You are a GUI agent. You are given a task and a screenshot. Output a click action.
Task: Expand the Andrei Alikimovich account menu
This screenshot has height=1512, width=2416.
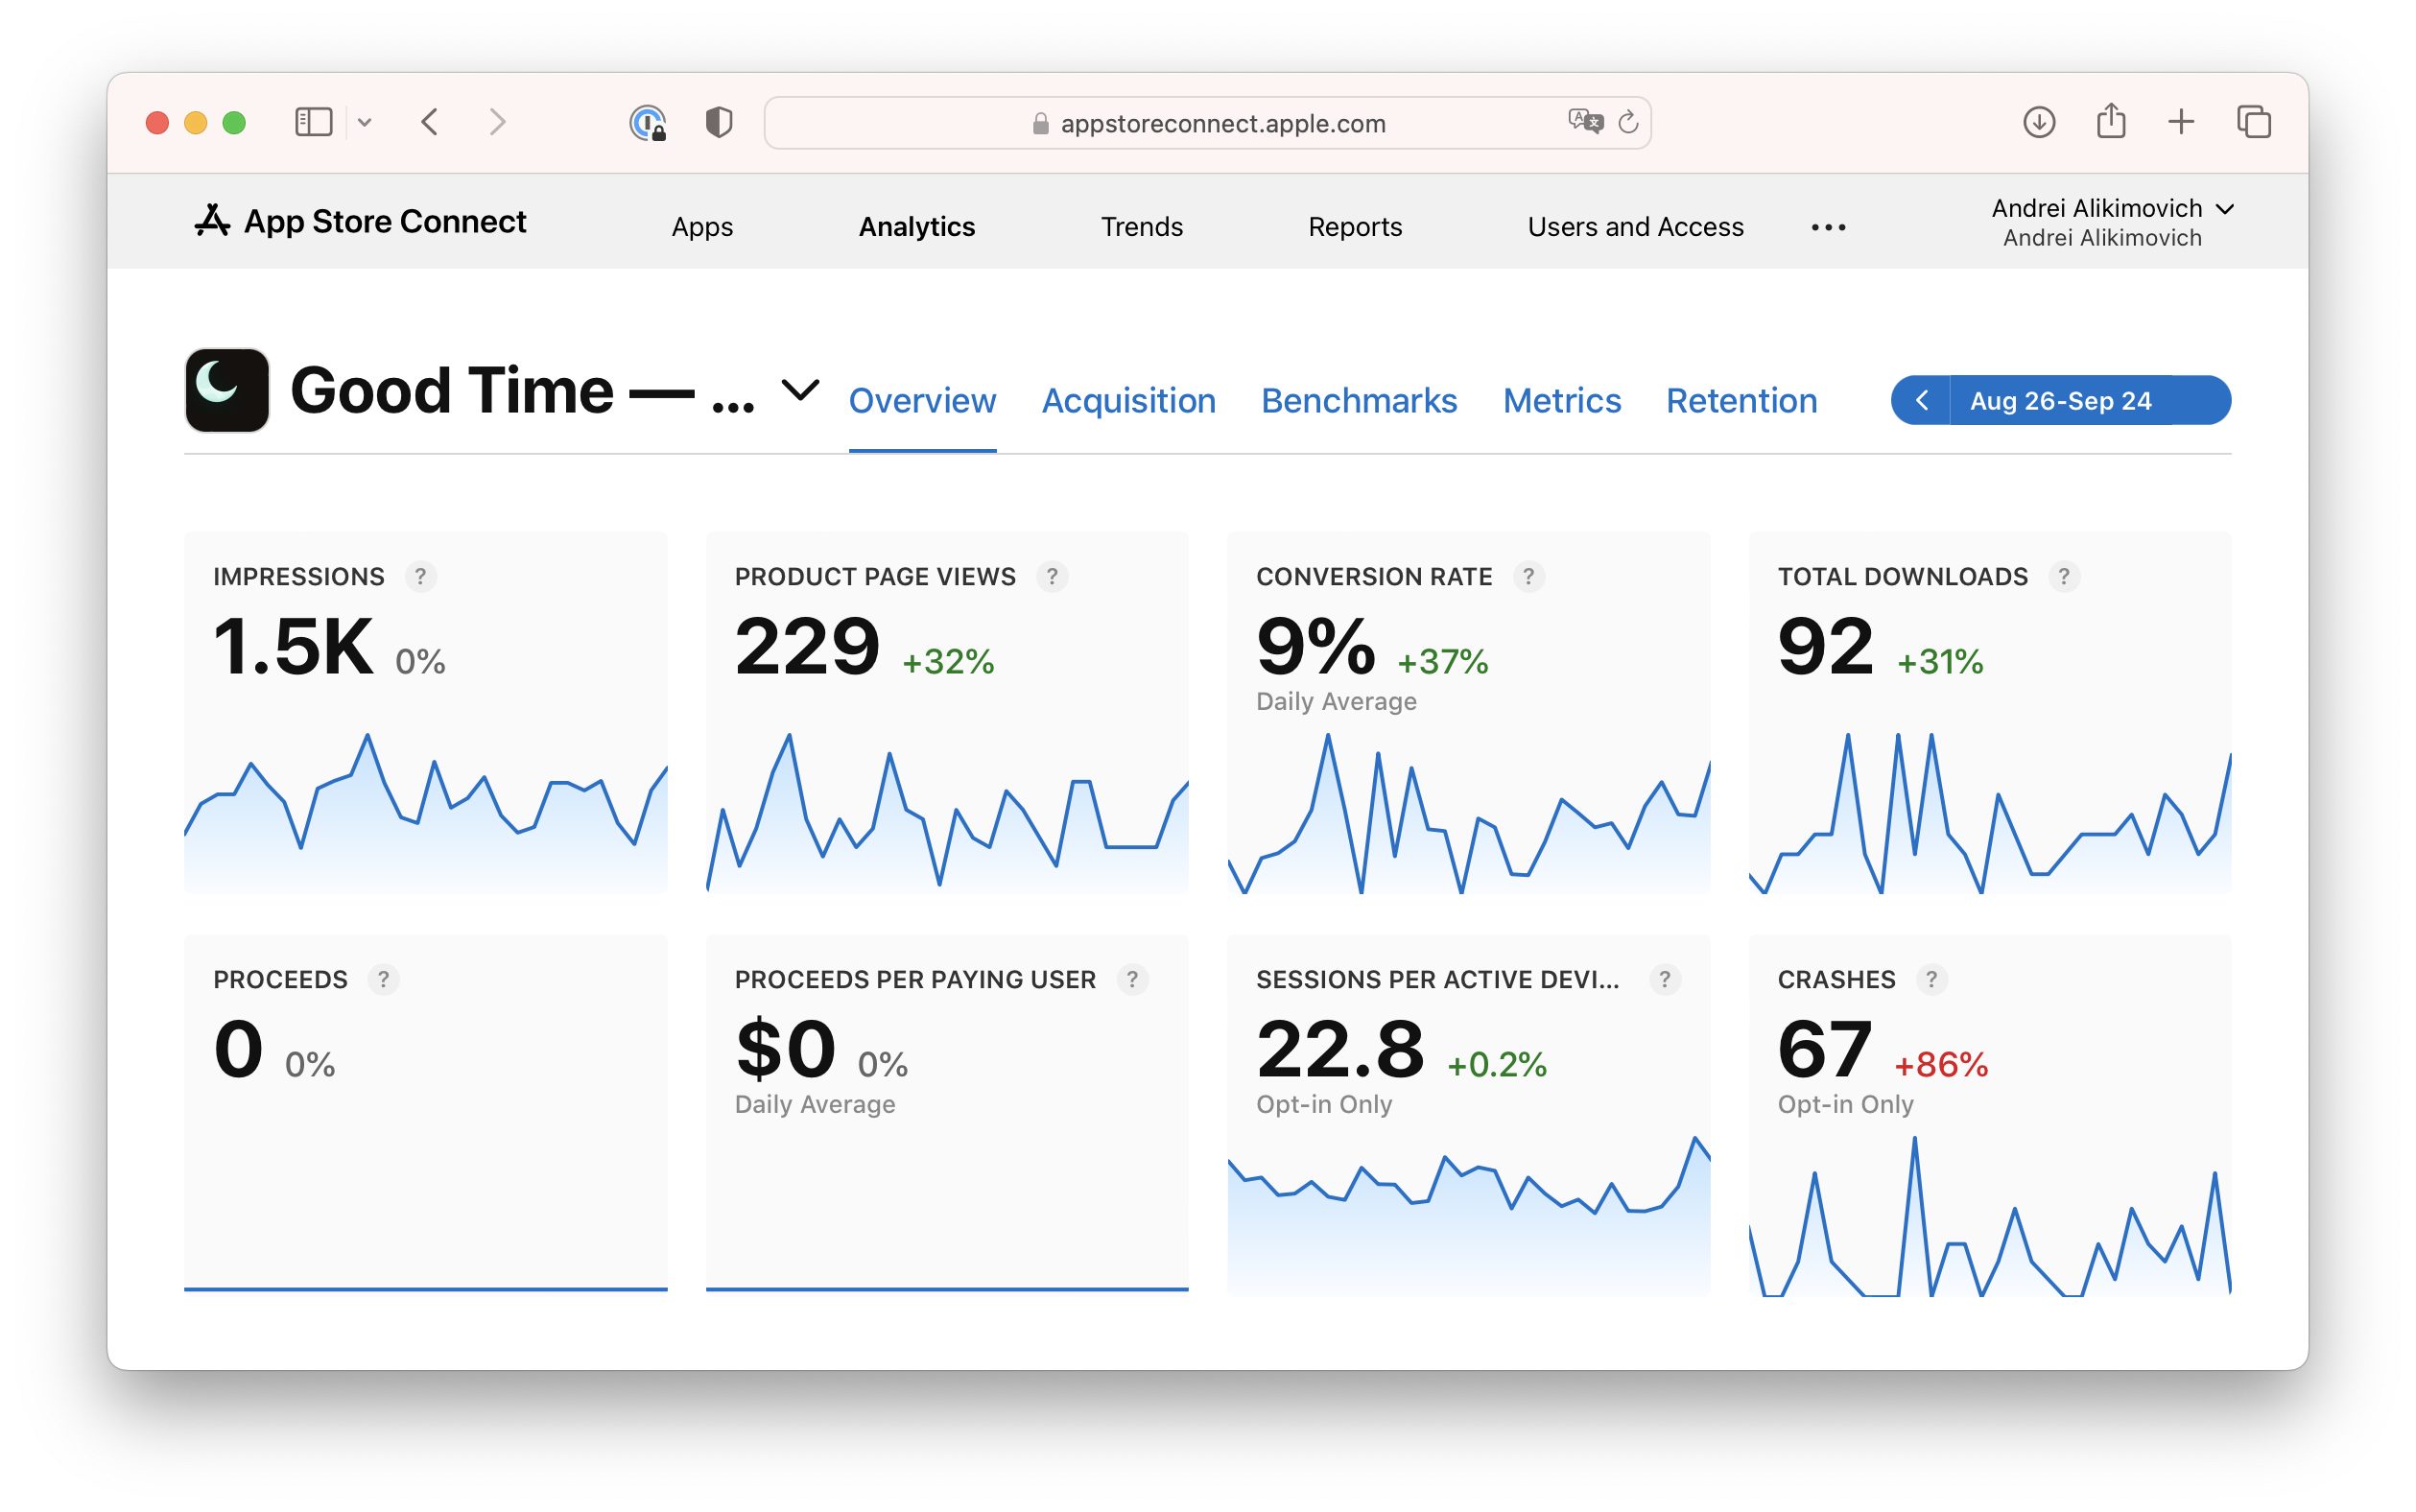coord(2112,222)
